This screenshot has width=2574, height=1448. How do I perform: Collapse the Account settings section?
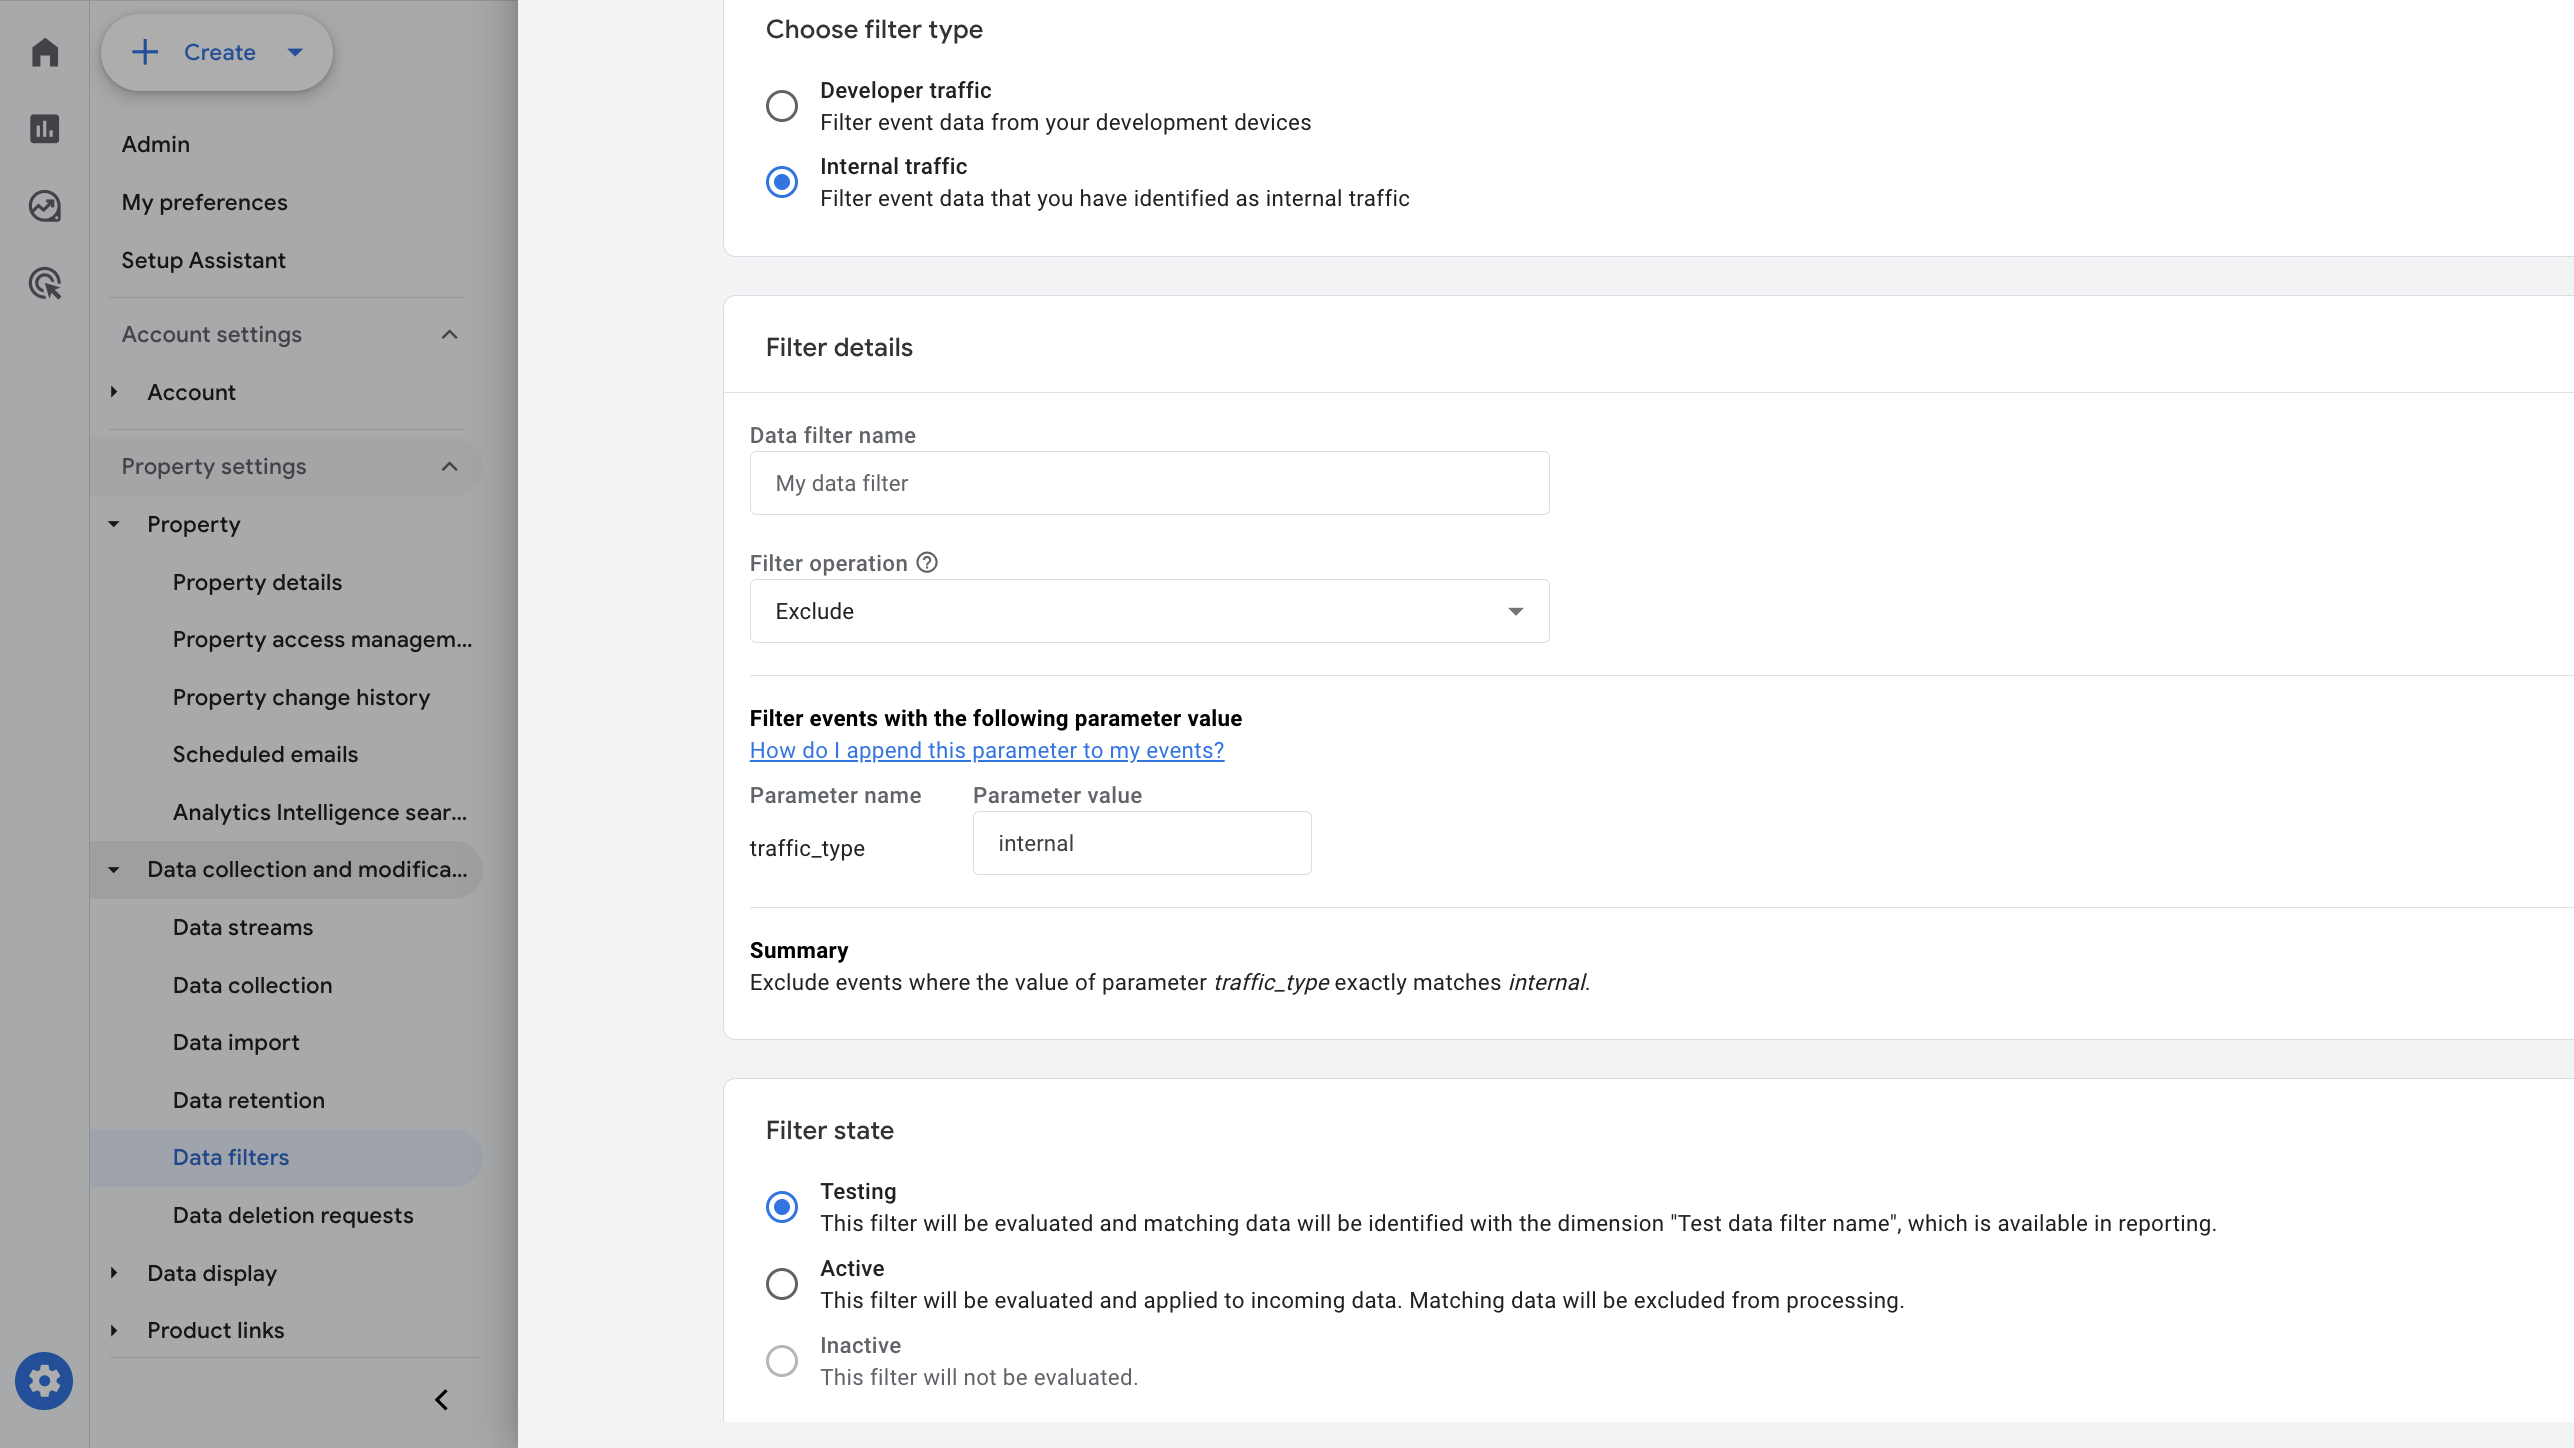coord(450,335)
